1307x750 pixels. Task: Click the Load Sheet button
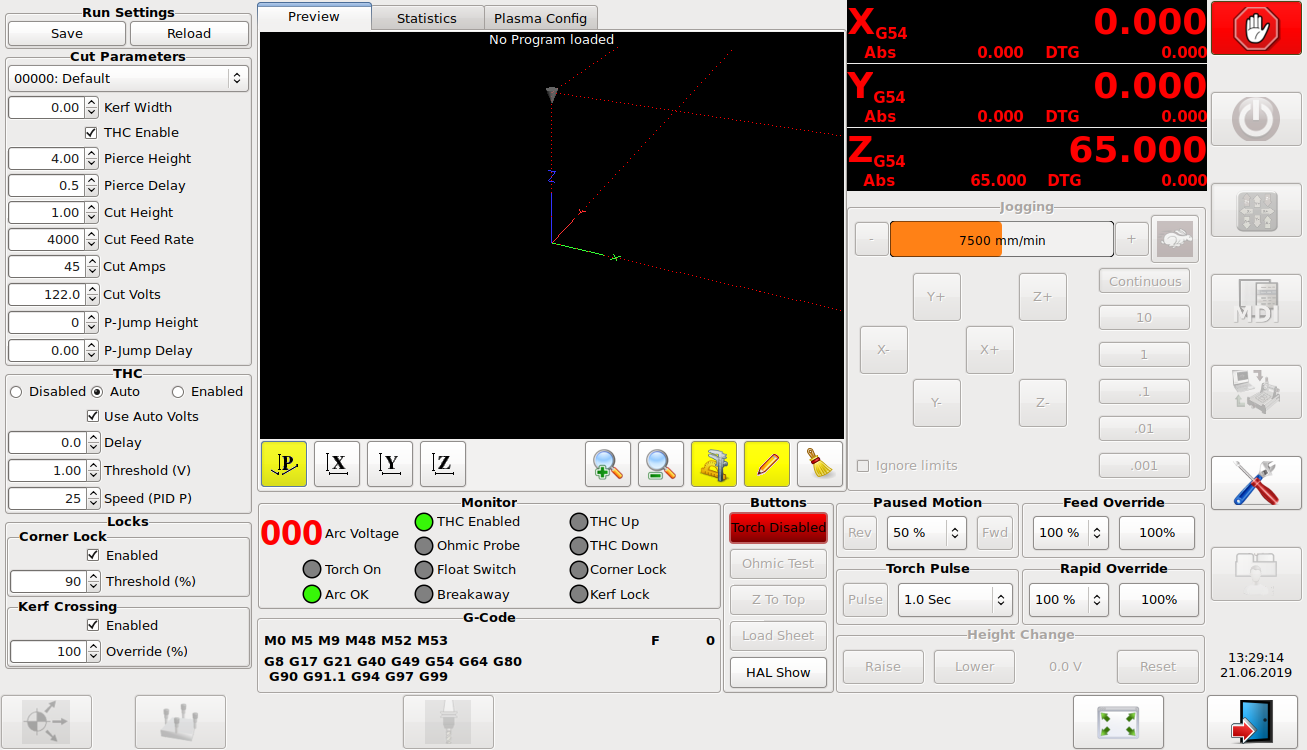(x=779, y=636)
